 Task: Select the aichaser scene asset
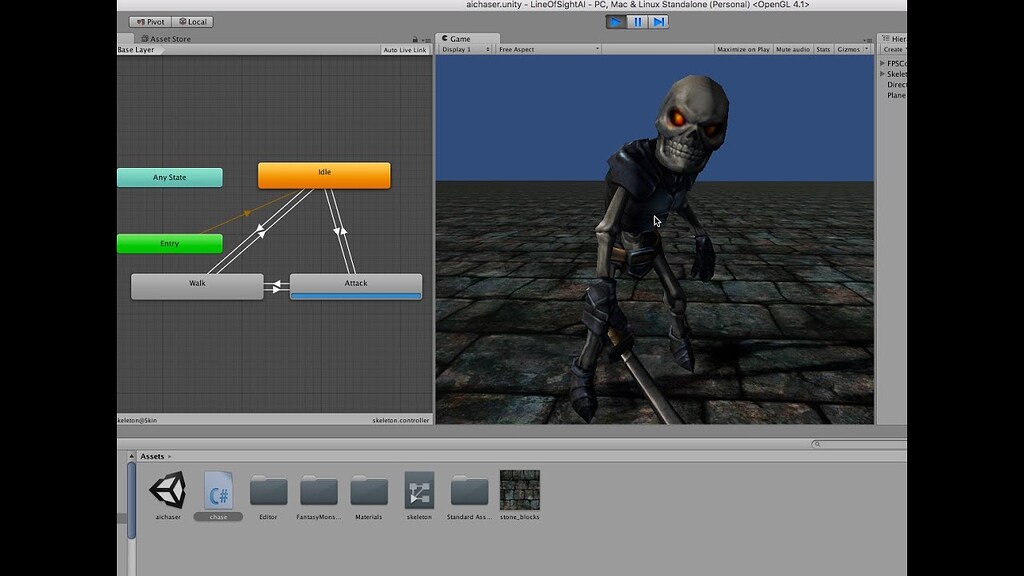pyautogui.click(x=167, y=490)
